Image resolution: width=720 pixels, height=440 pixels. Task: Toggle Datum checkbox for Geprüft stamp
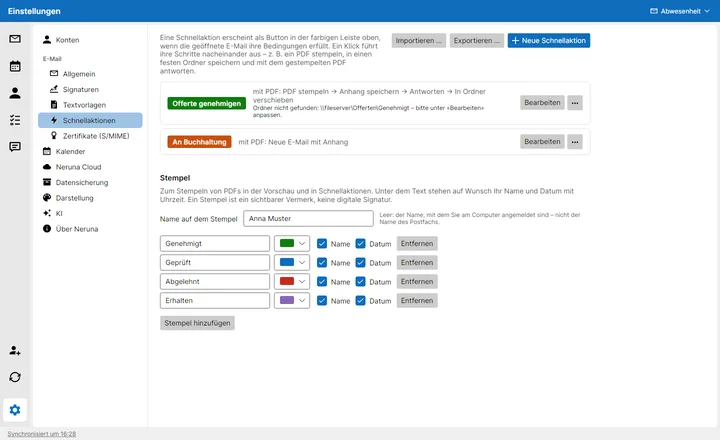(360, 262)
